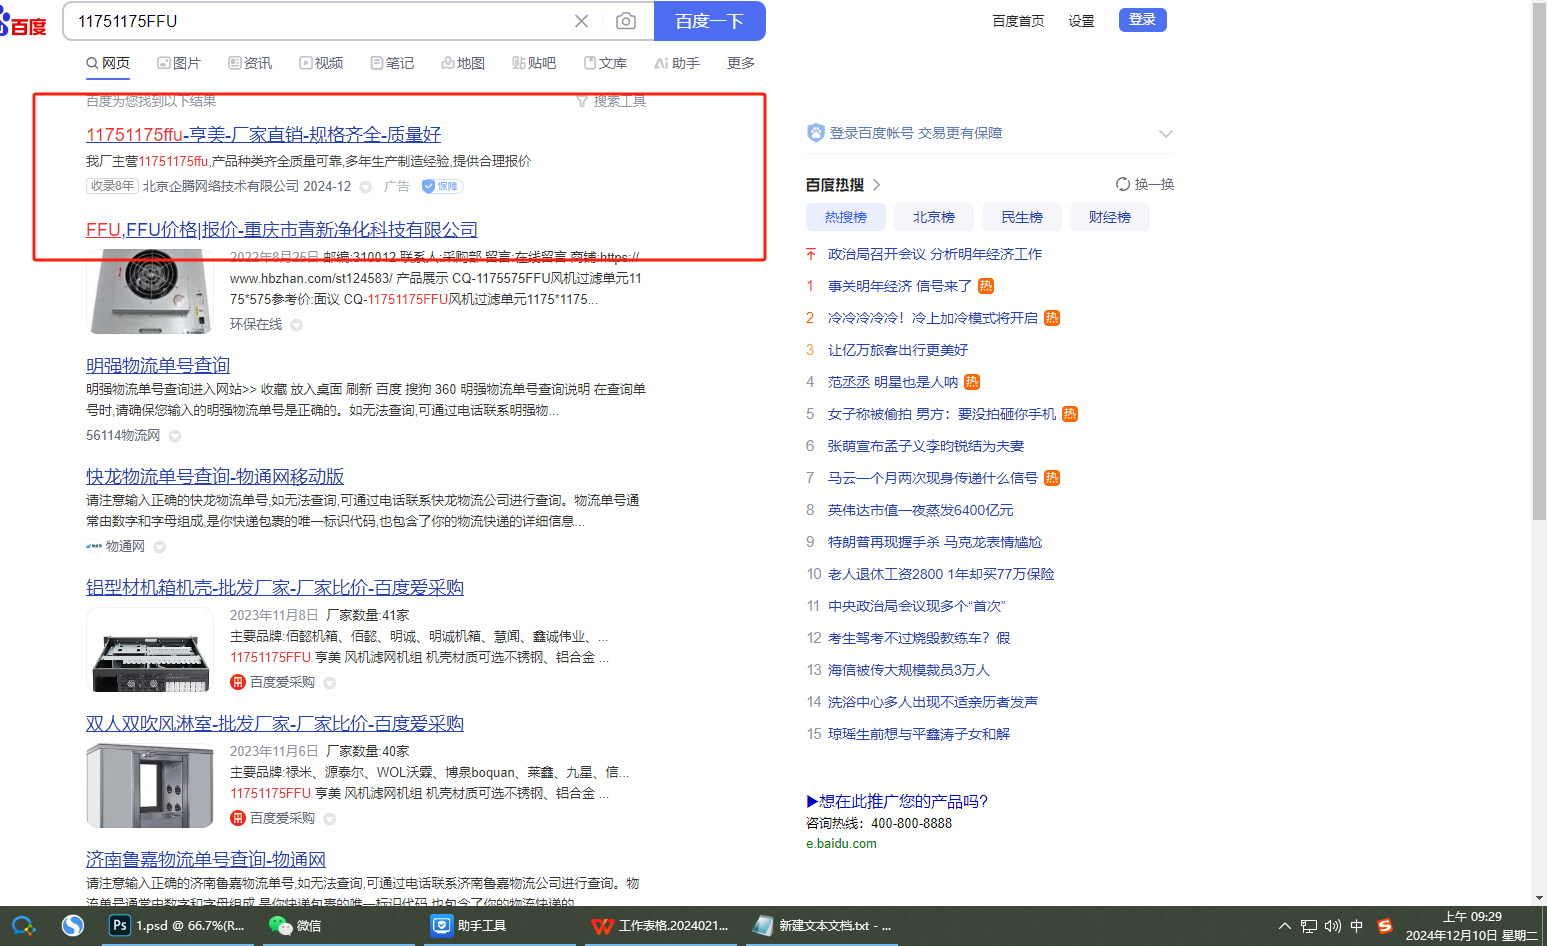1547x946 pixels.
Task: Switch to the 图片 tab
Action: tap(179, 63)
